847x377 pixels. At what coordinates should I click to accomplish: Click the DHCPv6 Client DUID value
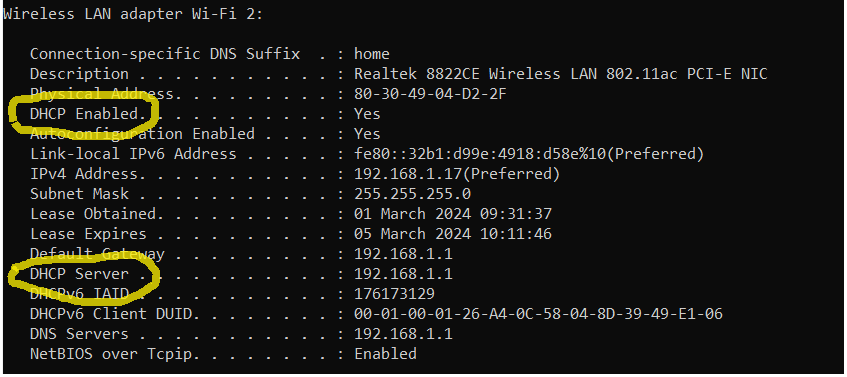tap(538, 314)
